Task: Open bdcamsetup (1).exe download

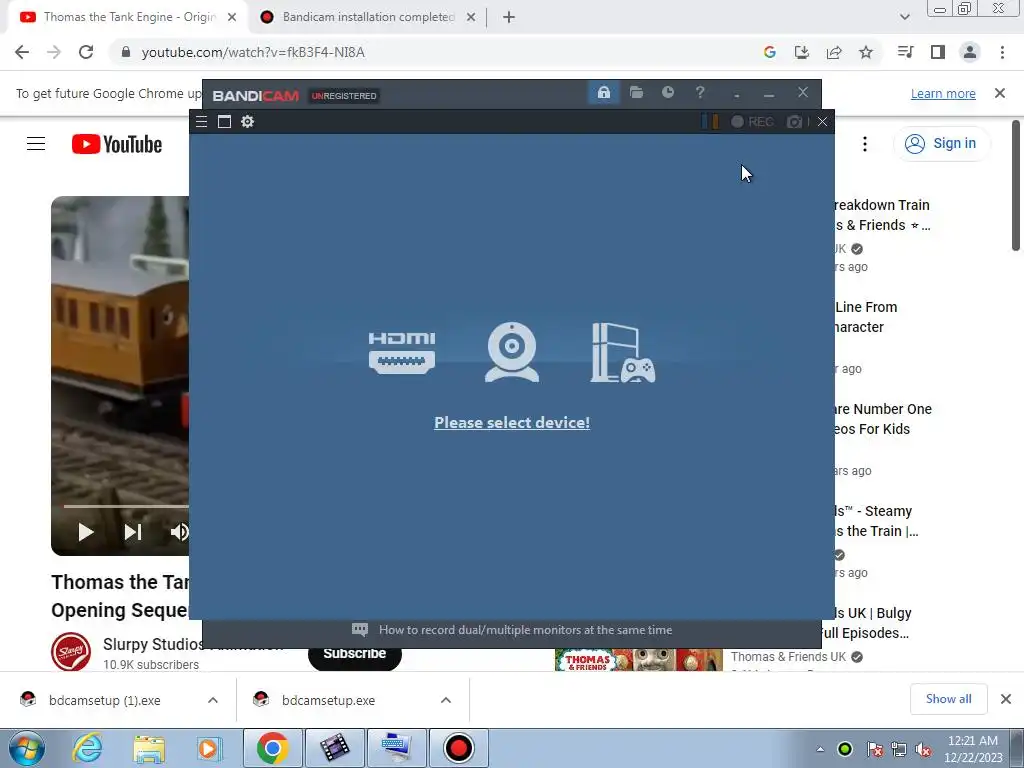Action: click(104, 701)
